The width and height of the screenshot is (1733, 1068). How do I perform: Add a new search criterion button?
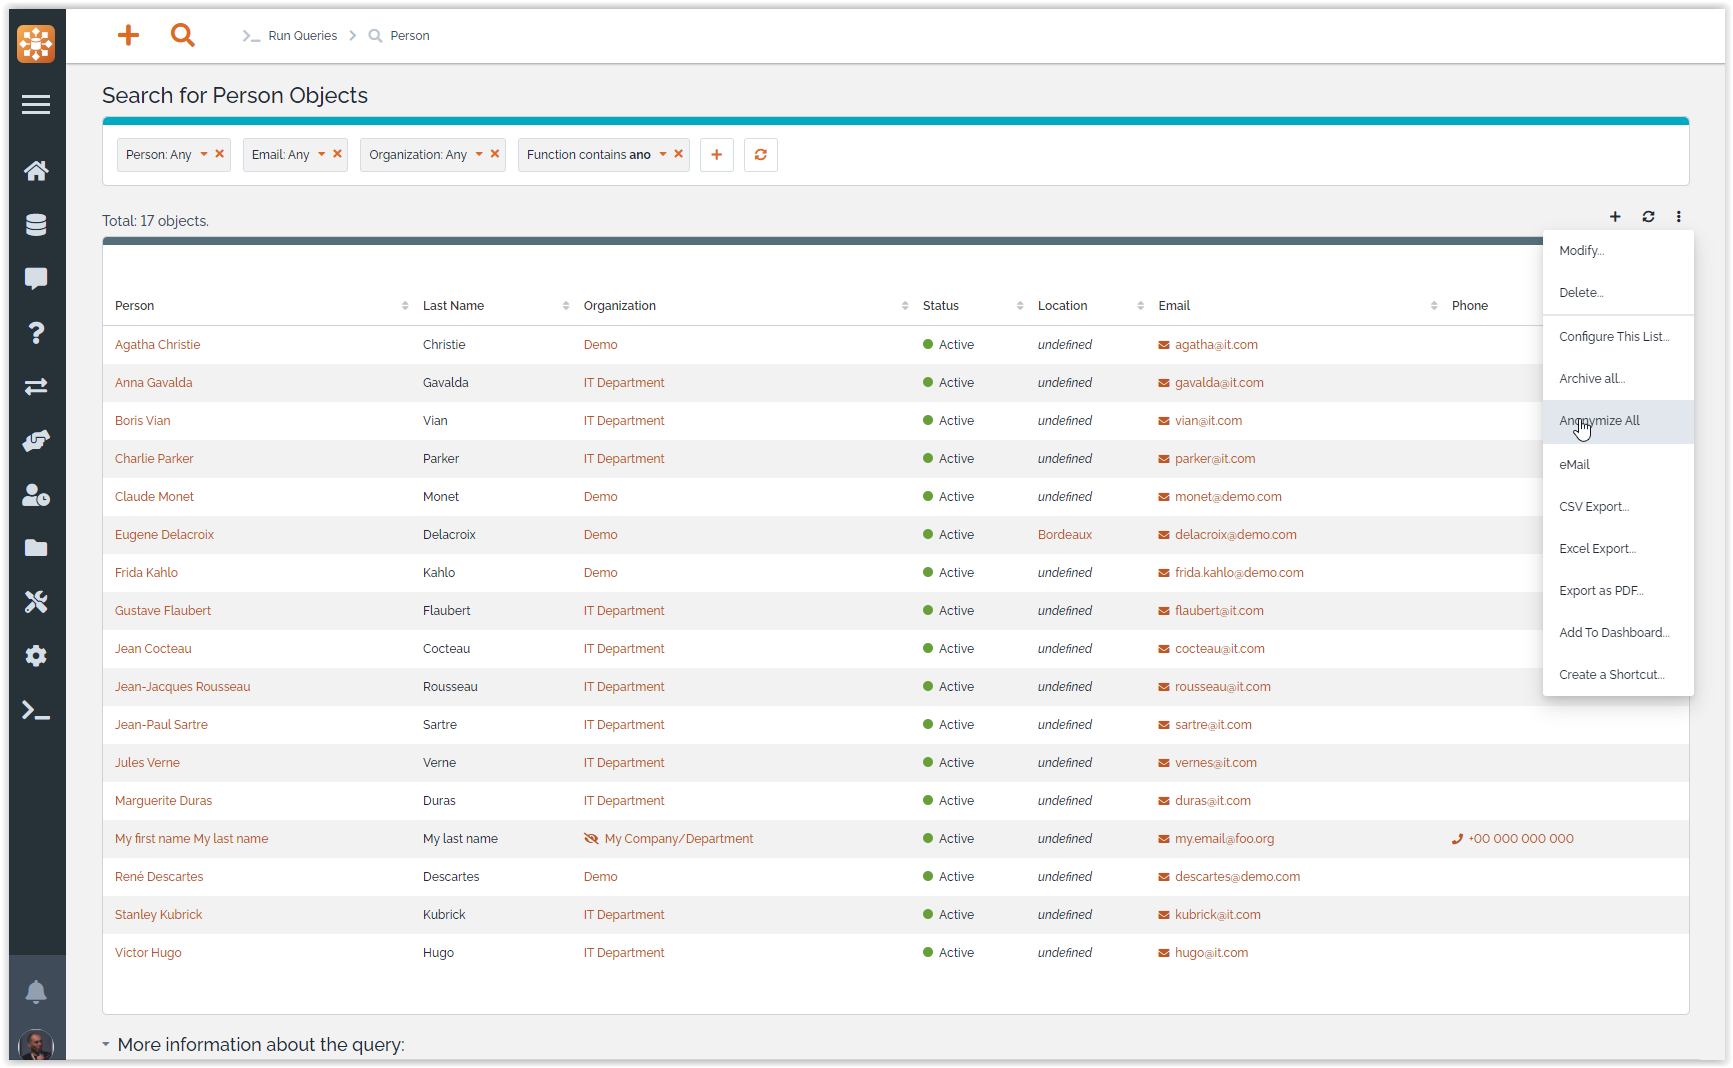point(716,155)
